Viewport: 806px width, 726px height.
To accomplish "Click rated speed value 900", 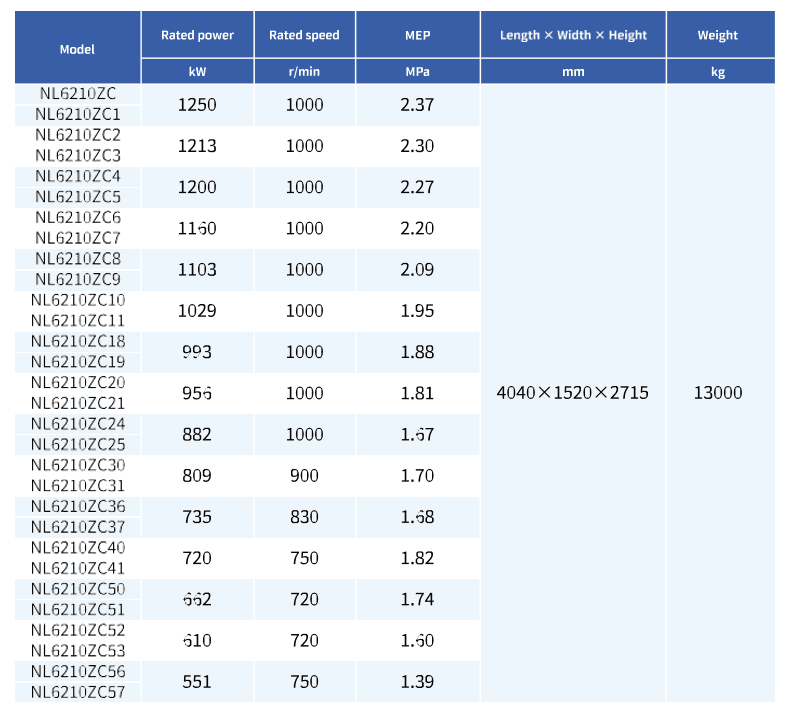I will click(x=304, y=476).
